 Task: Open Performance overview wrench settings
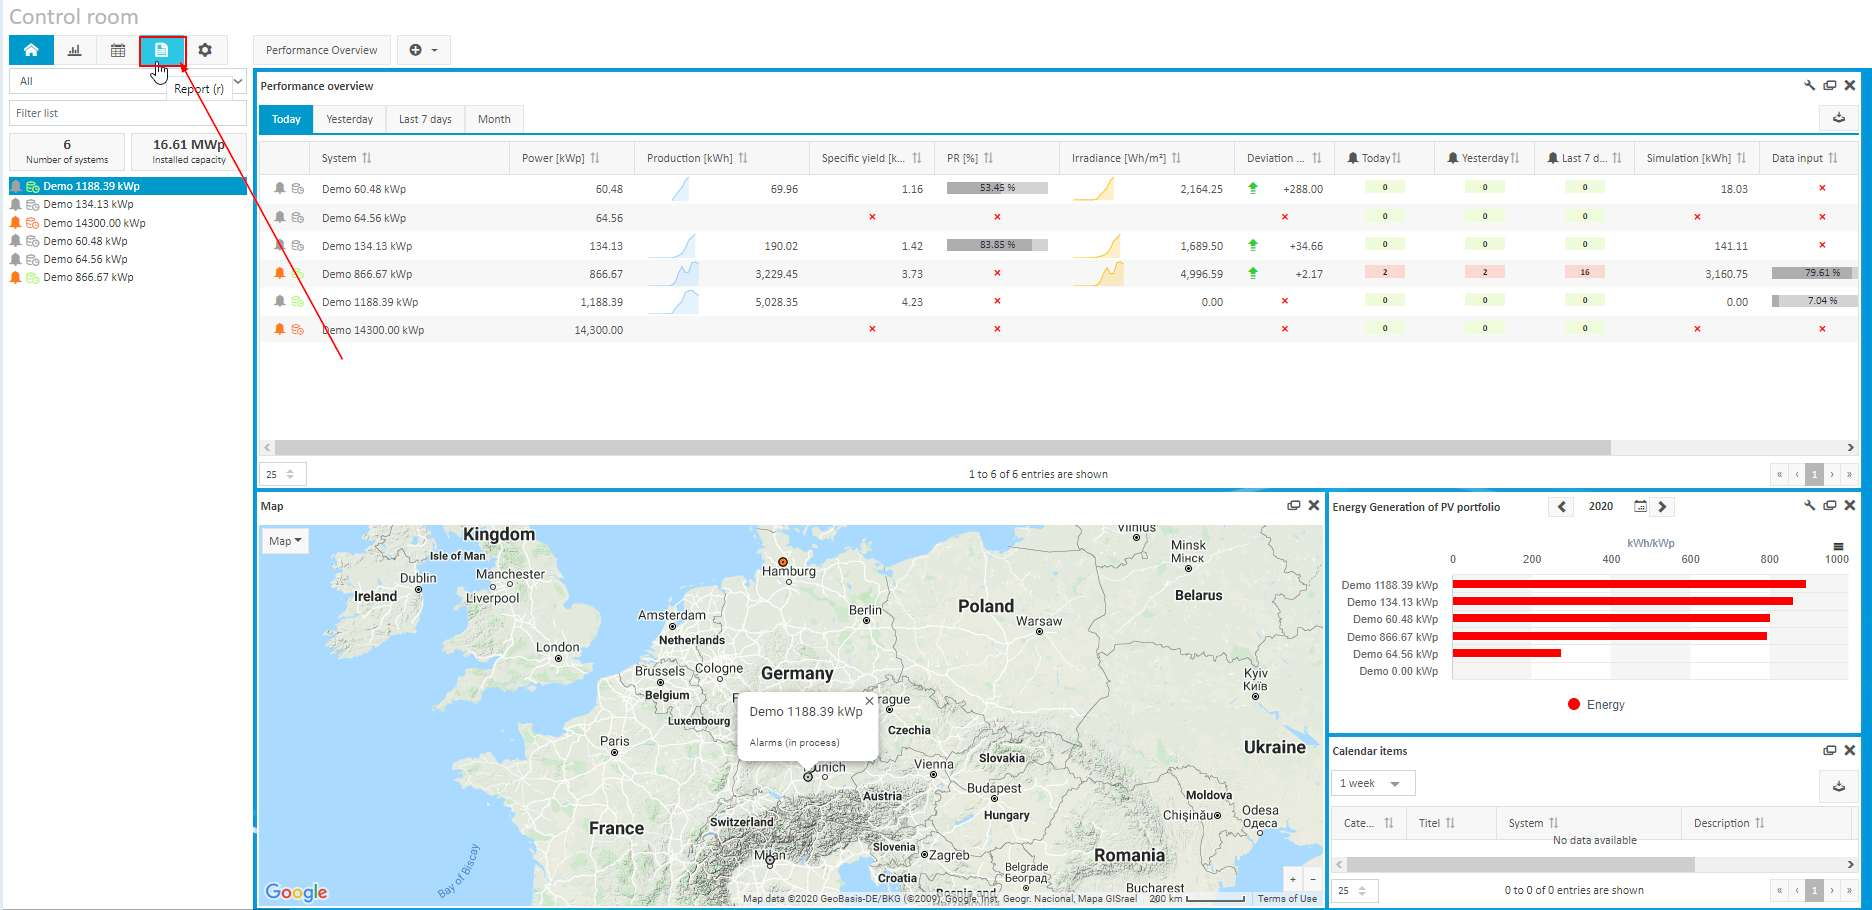[1809, 86]
